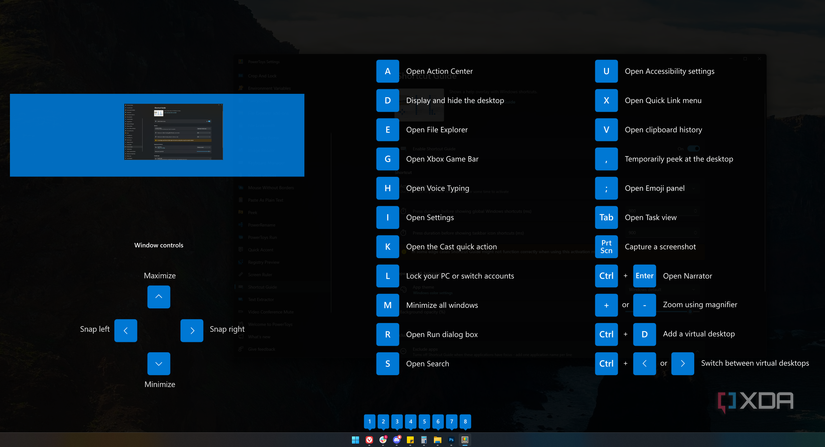This screenshot has height=447, width=825.
Task: Click the semicolon key tile for Emoji panel
Action: 606,188
